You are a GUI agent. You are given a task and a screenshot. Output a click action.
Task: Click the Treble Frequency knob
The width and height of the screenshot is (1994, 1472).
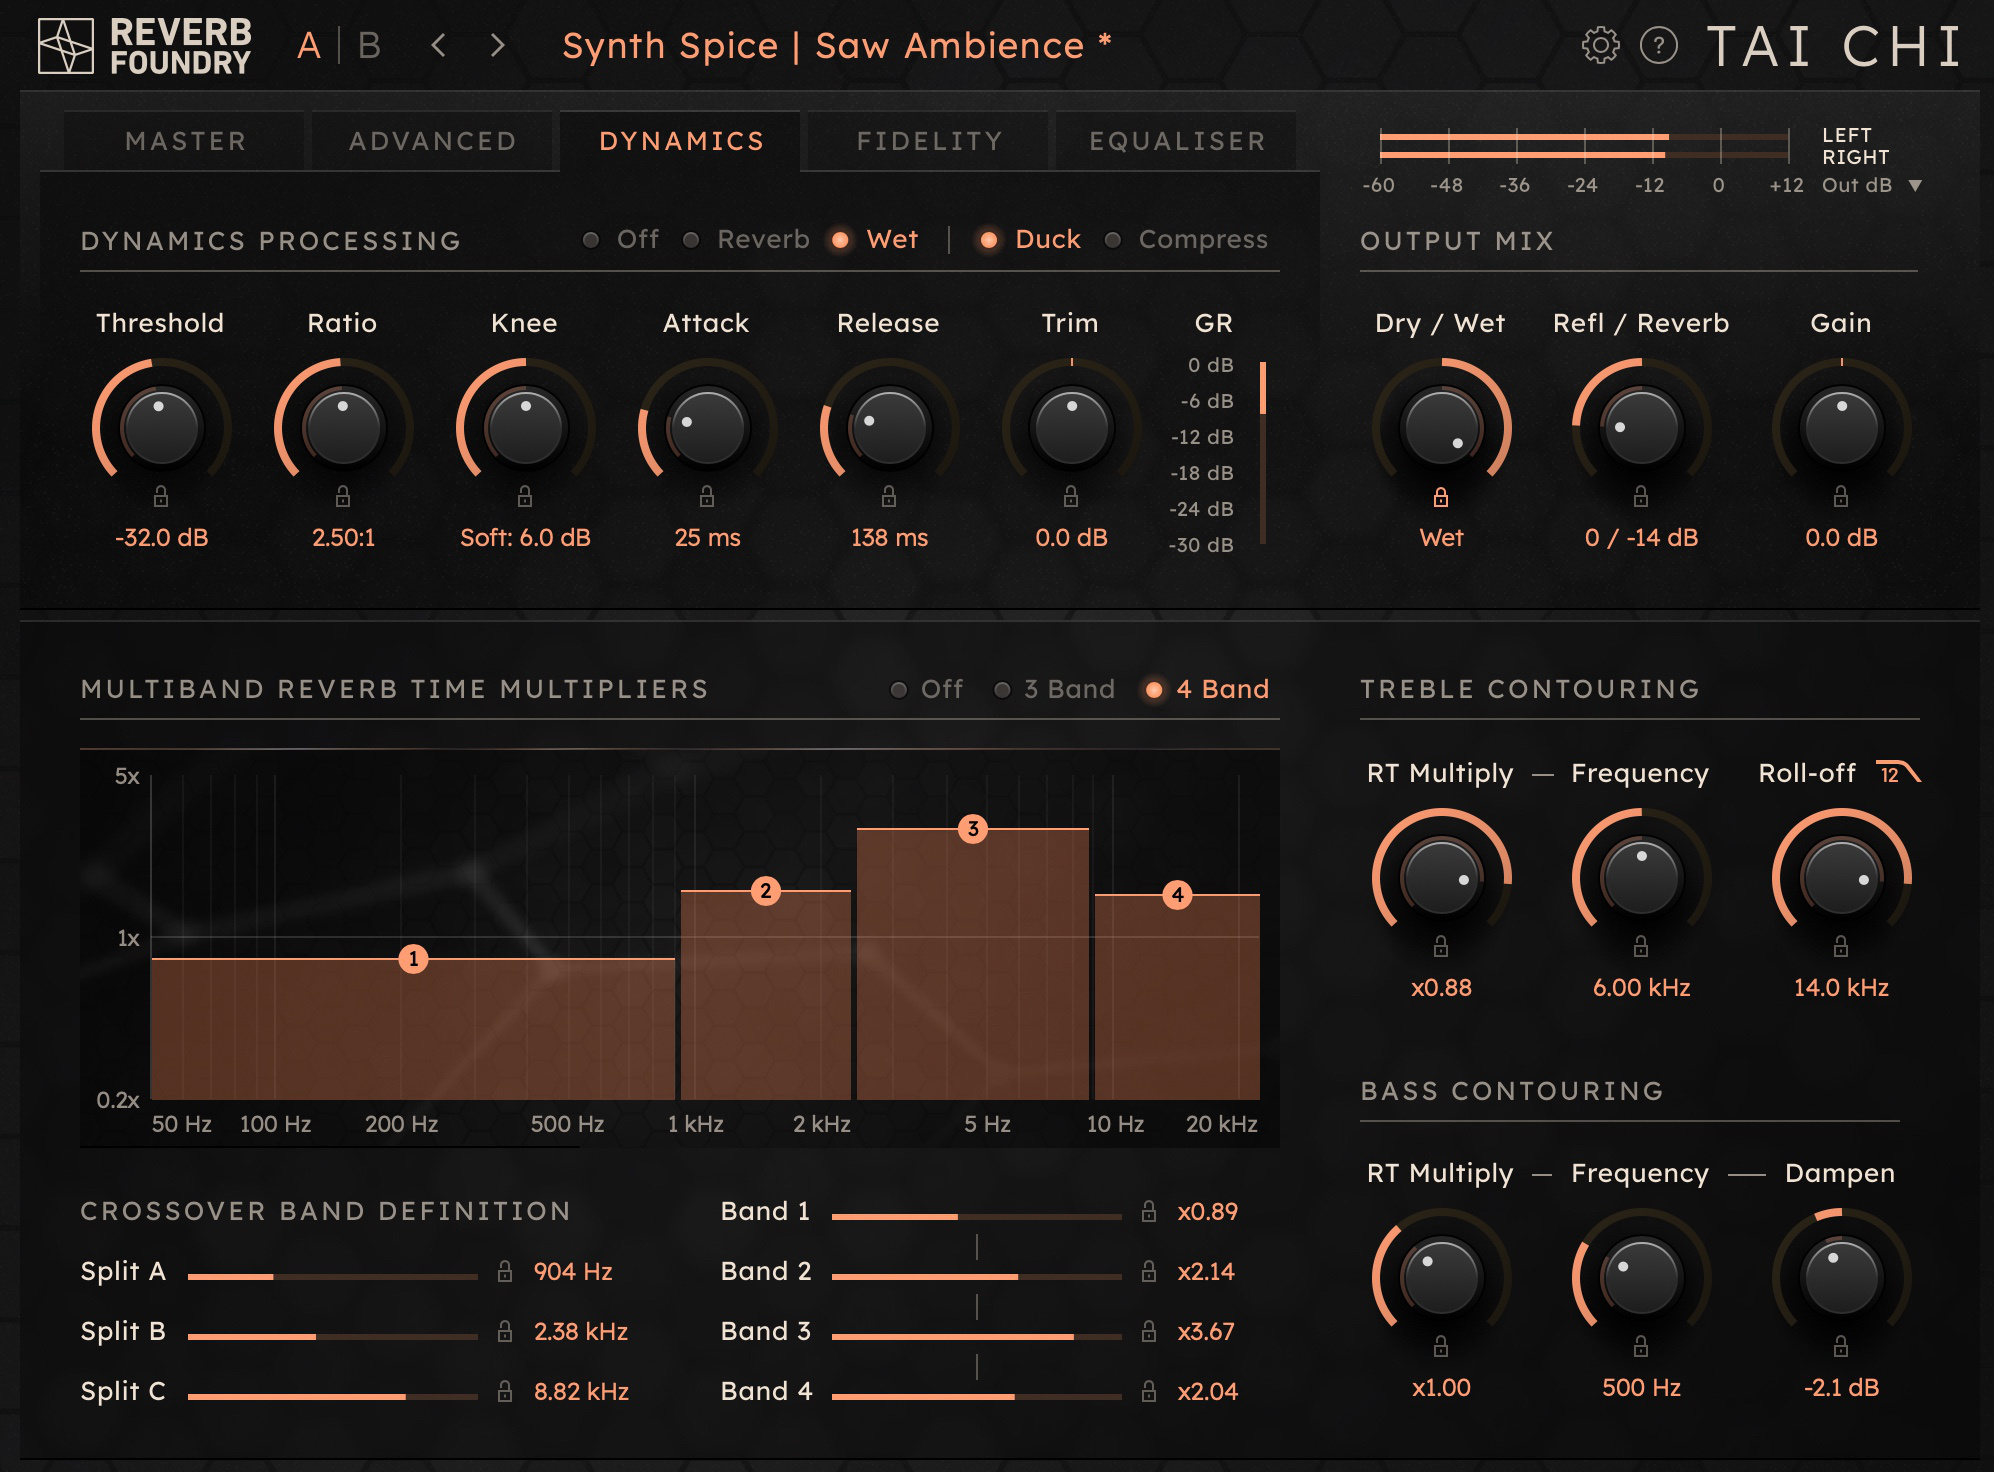click(1641, 876)
